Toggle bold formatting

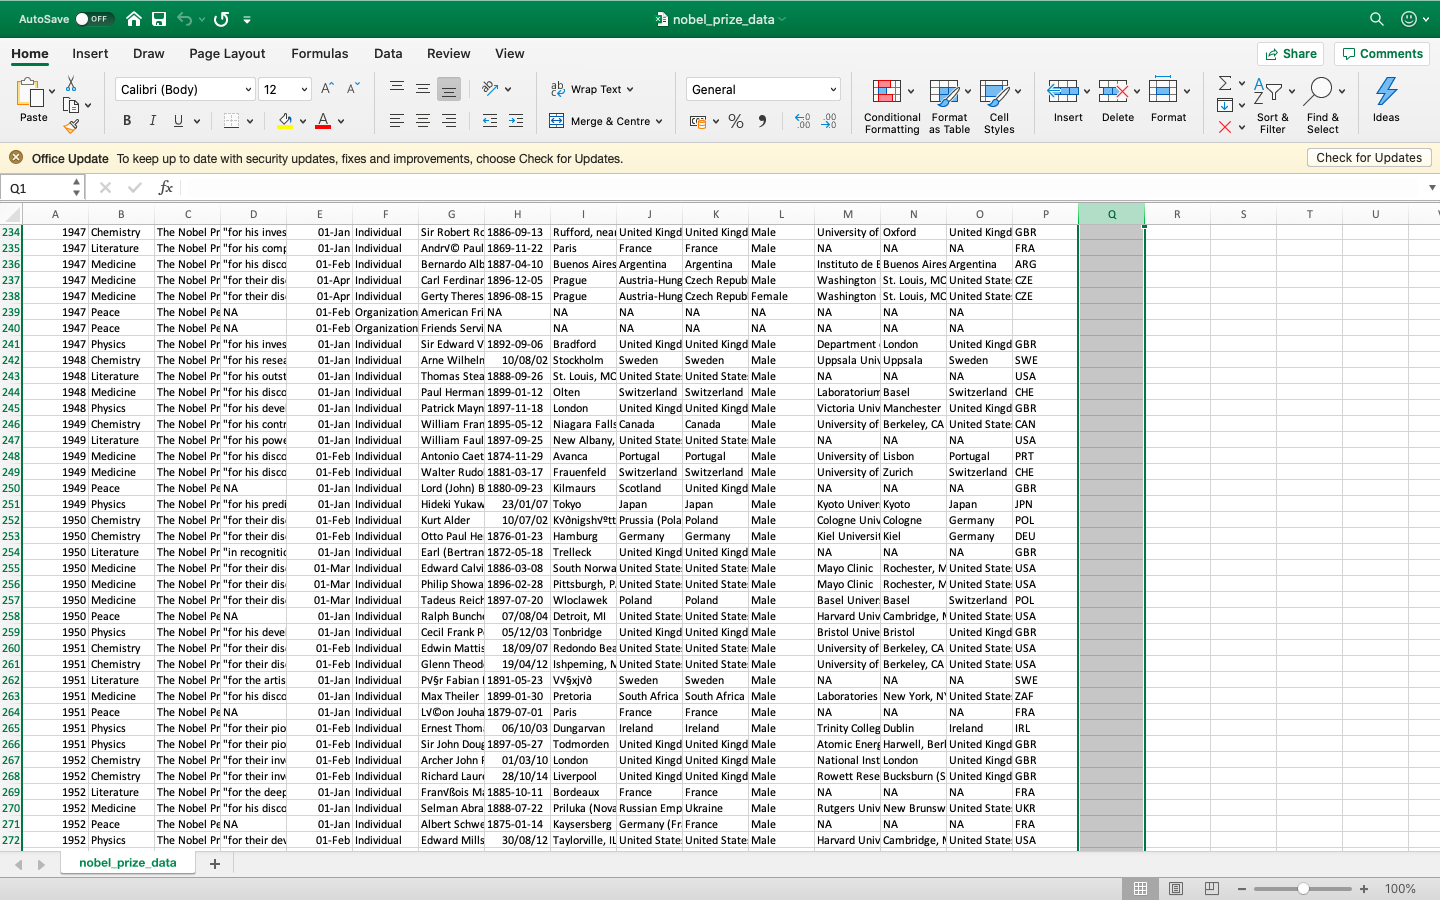126,120
